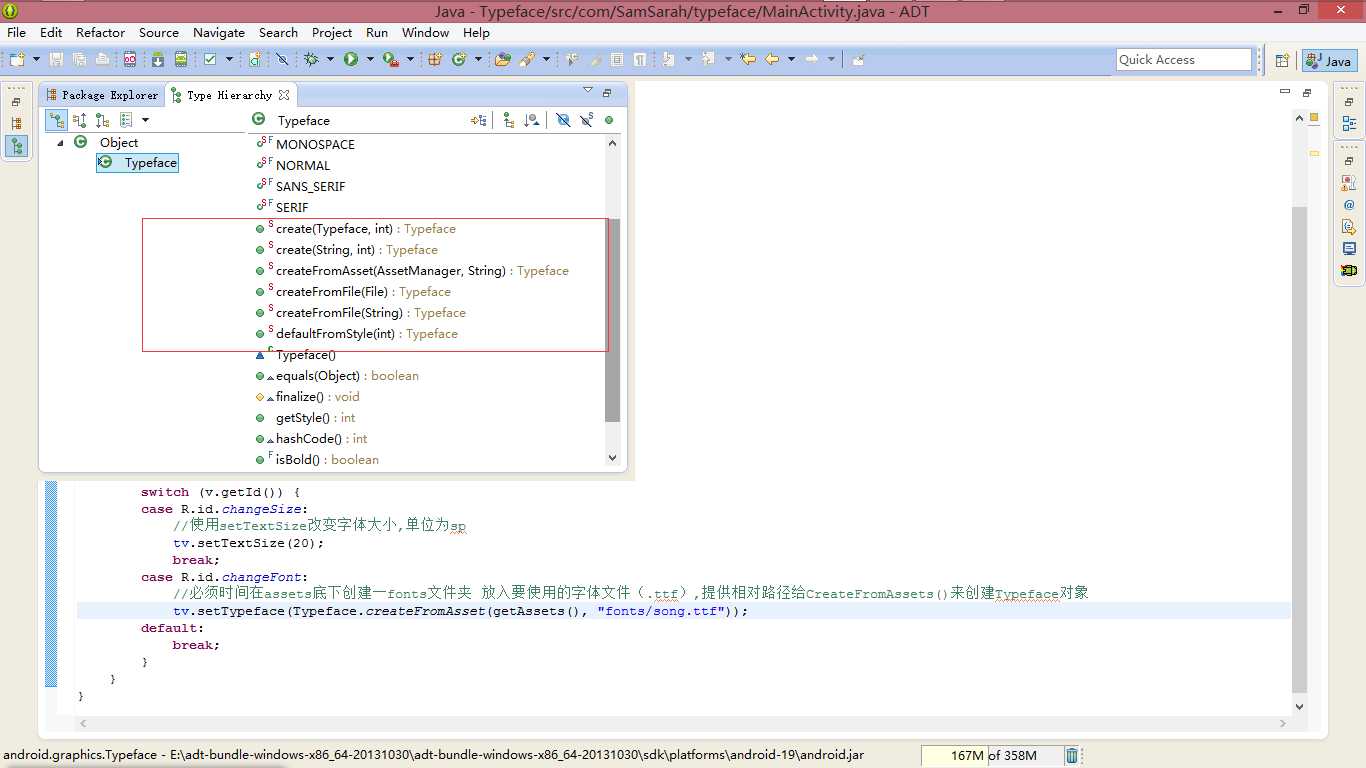Open the Navigate menu
This screenshot has height=768, width=1366.
click(219, 33)
